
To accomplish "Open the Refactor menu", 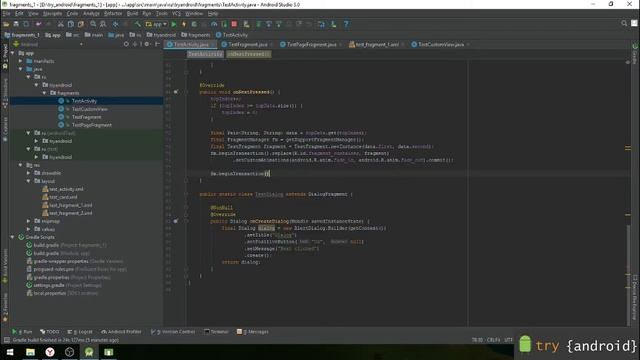I will point(113,13).
